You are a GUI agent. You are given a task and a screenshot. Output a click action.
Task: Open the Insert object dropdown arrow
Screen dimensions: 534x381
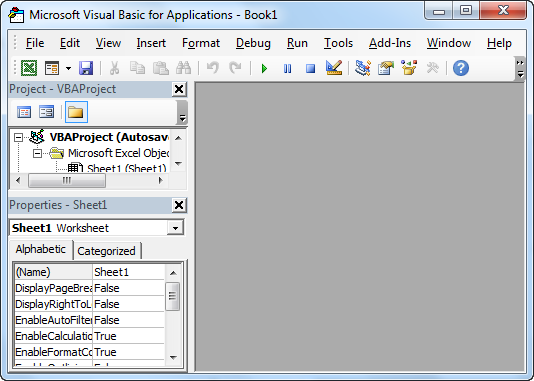click(68, 68)
